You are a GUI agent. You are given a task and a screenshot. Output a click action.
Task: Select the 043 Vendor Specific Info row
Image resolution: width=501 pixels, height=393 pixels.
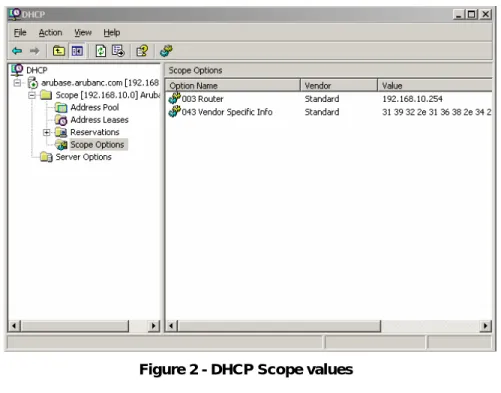(329, 112)
